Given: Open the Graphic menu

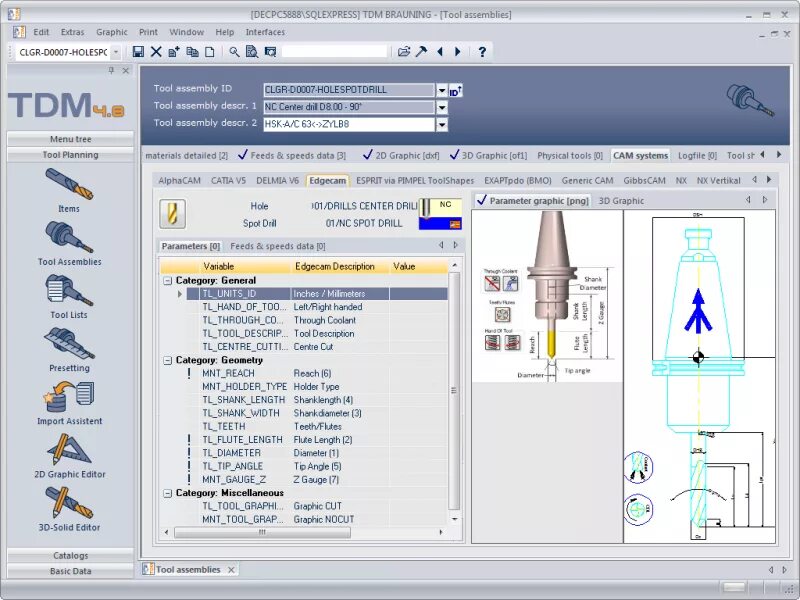Looking at the screenshot, I should pyautogui.click(x=112, y=32).
